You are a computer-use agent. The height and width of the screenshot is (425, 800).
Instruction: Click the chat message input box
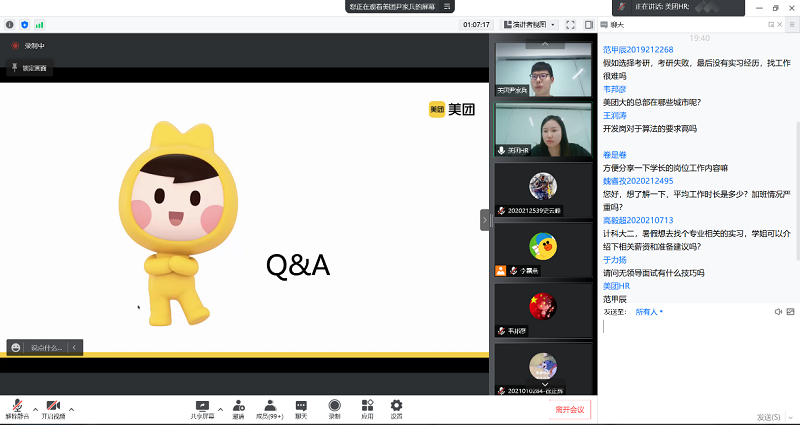[698, 364]
